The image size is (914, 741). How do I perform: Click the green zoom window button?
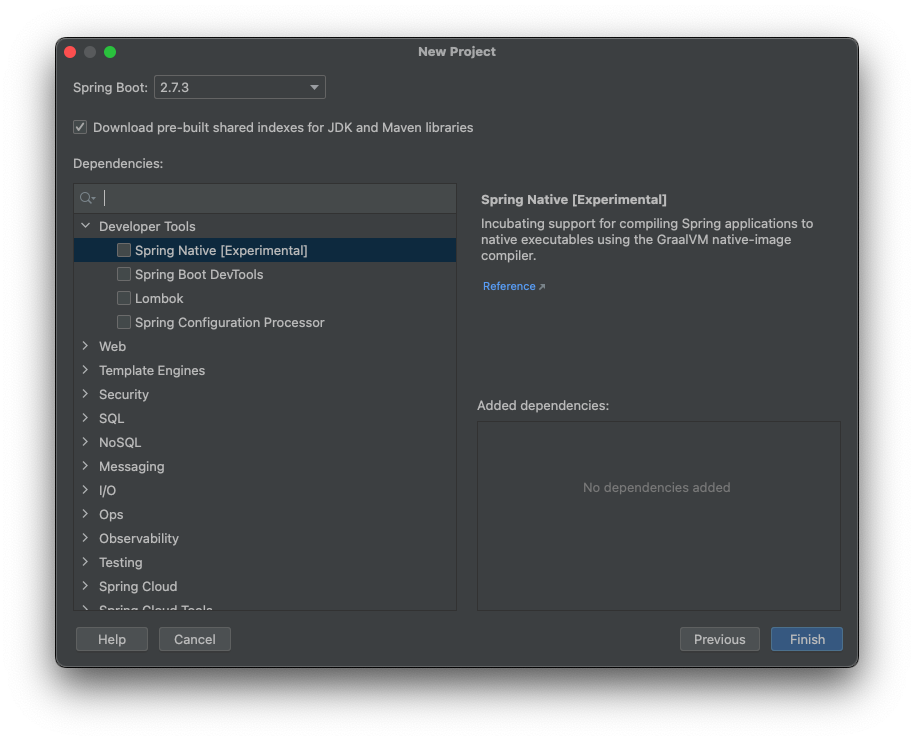coord(110,52)
